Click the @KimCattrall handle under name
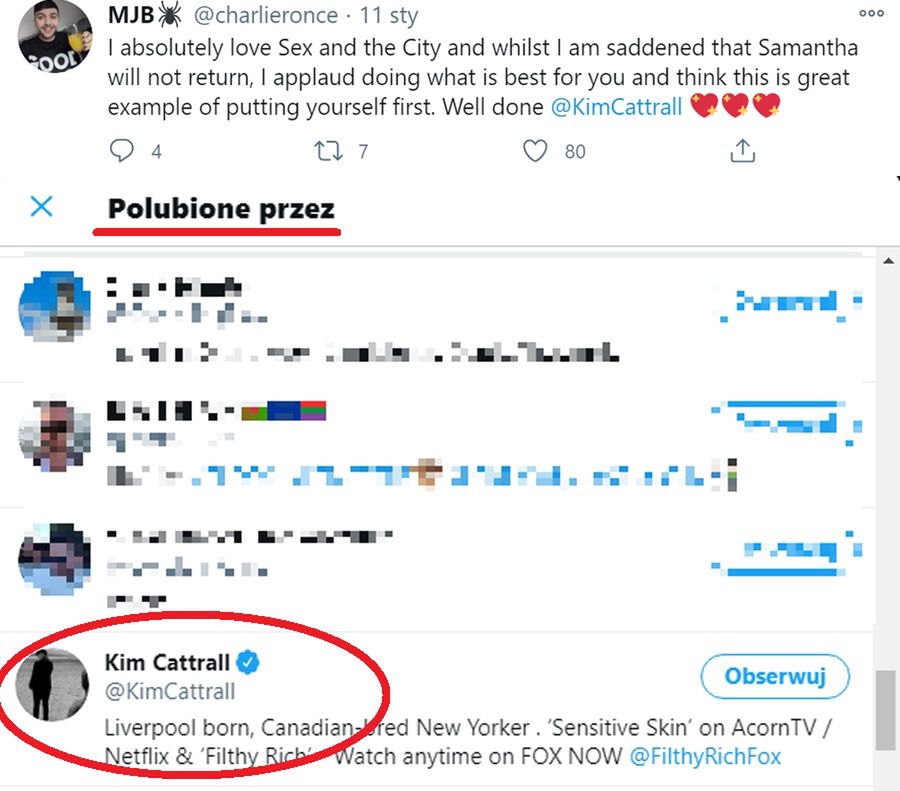This screenshot has width=900, height=791. (x=170, y=691)
